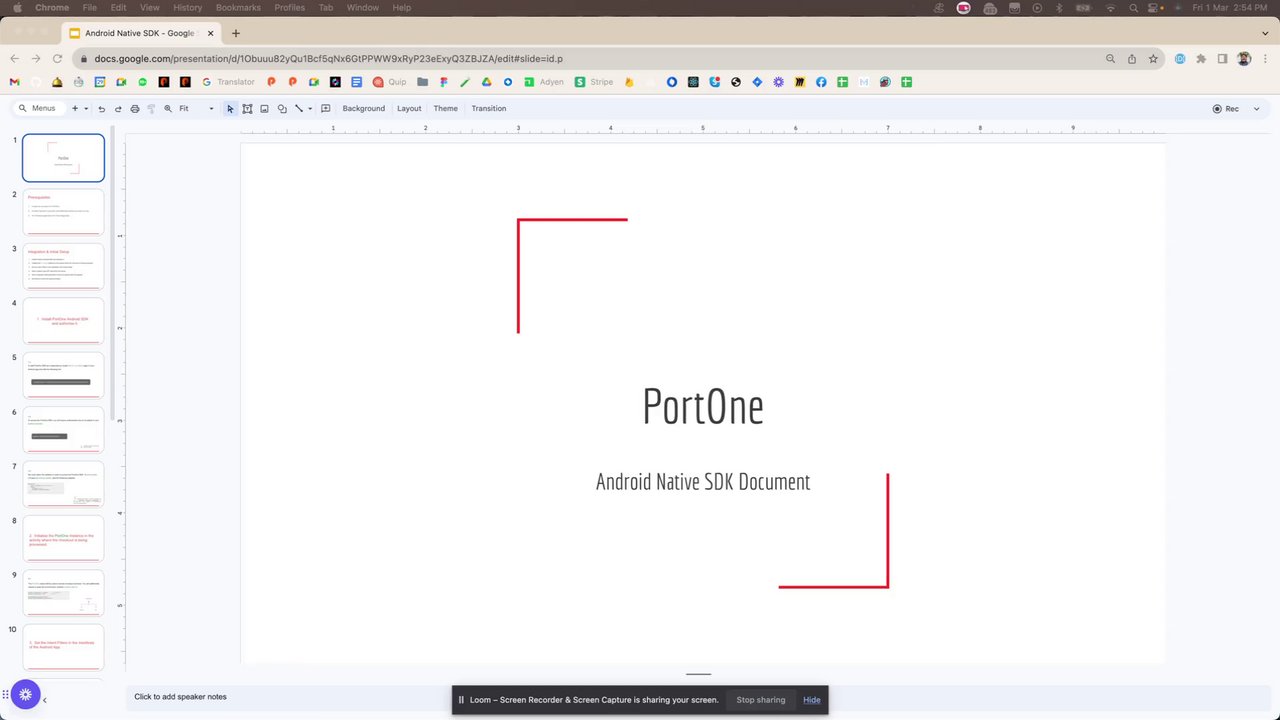The height and width of the screenshot is (720, 1280).
Task: Click the PortOne title text on slide
Action: [x=703, y=406]
